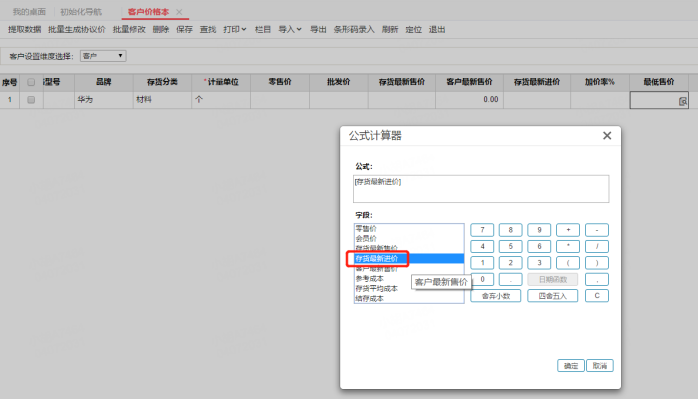Click the plus operator key
The width and height of the screenshot is (698, 400).
[x=568, y=230]
